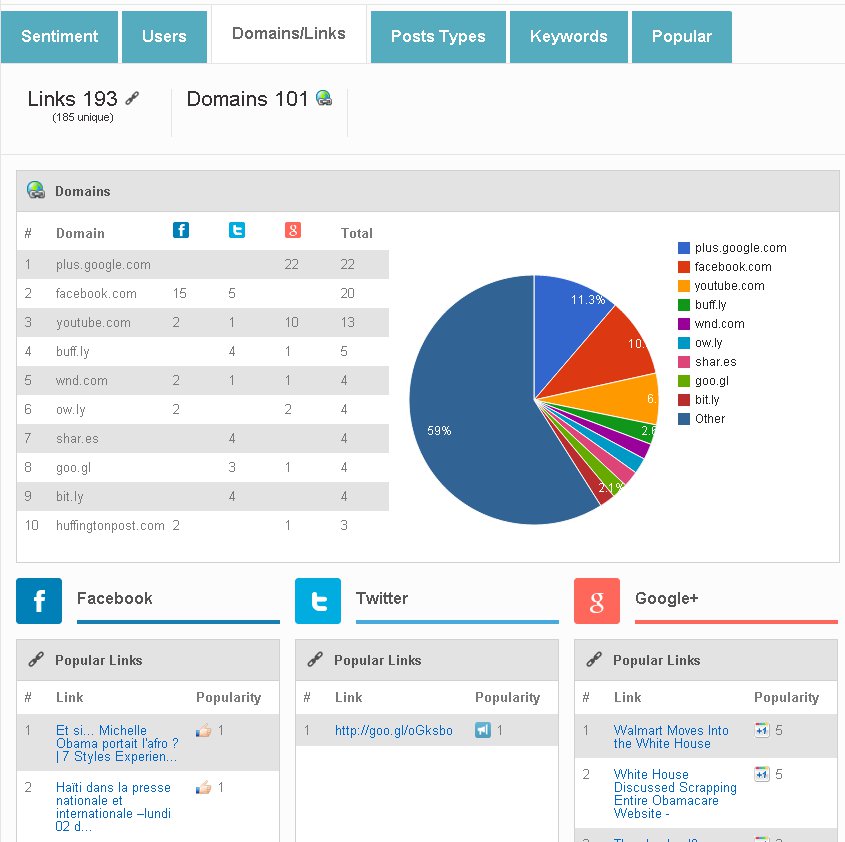The height and width of the screenshot is (842, 845).
Task: Click the facebook.com red legend swatch
Action: pyautogui.click(x=684, y=267)
